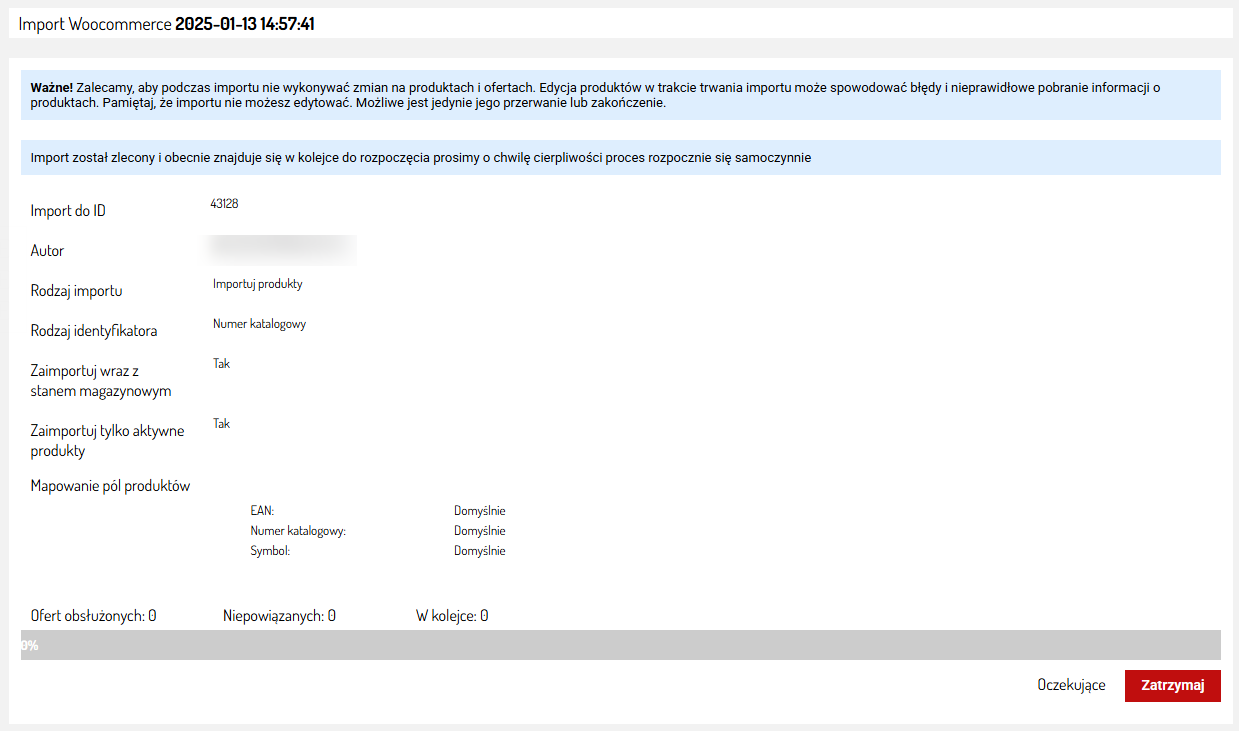
Task: Click the W kolejce counter
Action: 452,616
